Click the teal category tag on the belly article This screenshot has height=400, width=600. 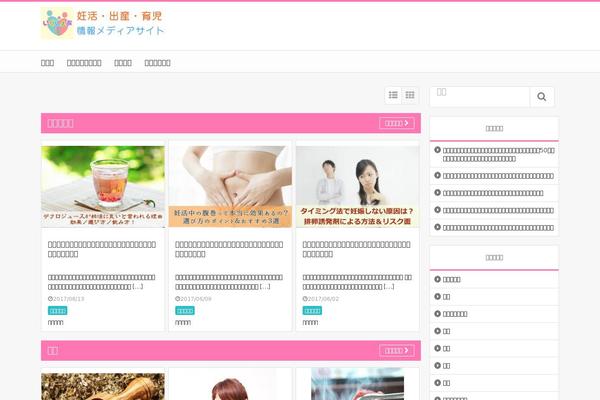(185, 310)
